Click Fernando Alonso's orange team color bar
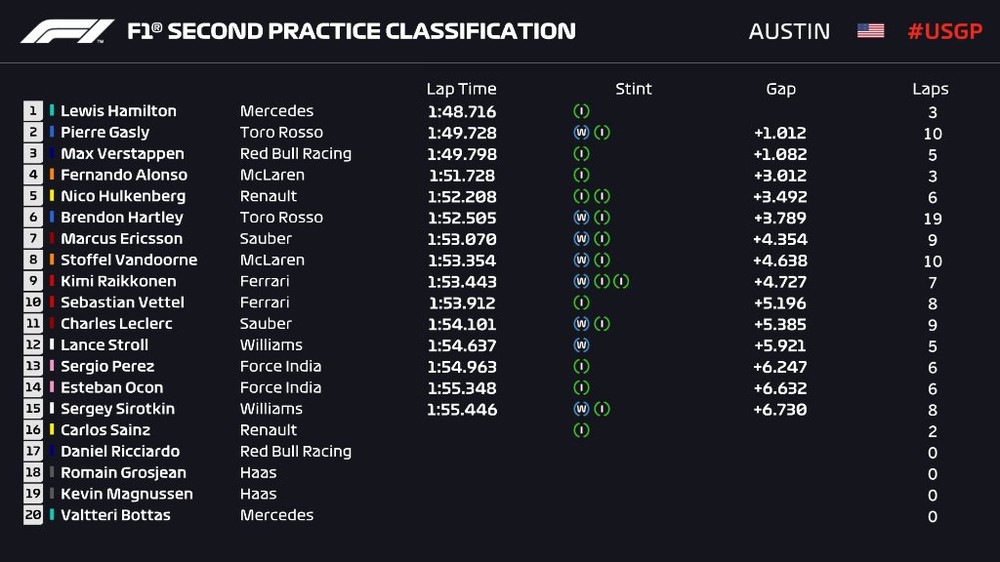The image size is (1000, 562). click(52, 175)
